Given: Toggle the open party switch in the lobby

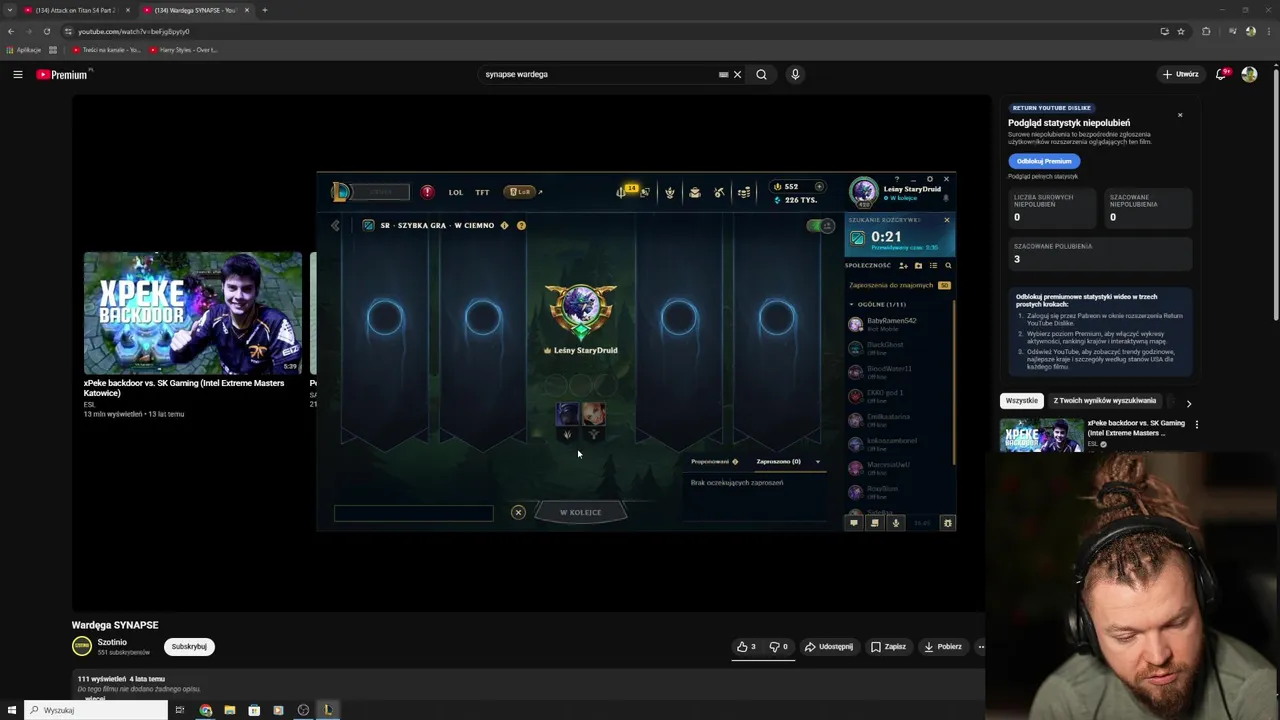Looking at the screenshot, I should pyautogui.click(x=821, y=226).
